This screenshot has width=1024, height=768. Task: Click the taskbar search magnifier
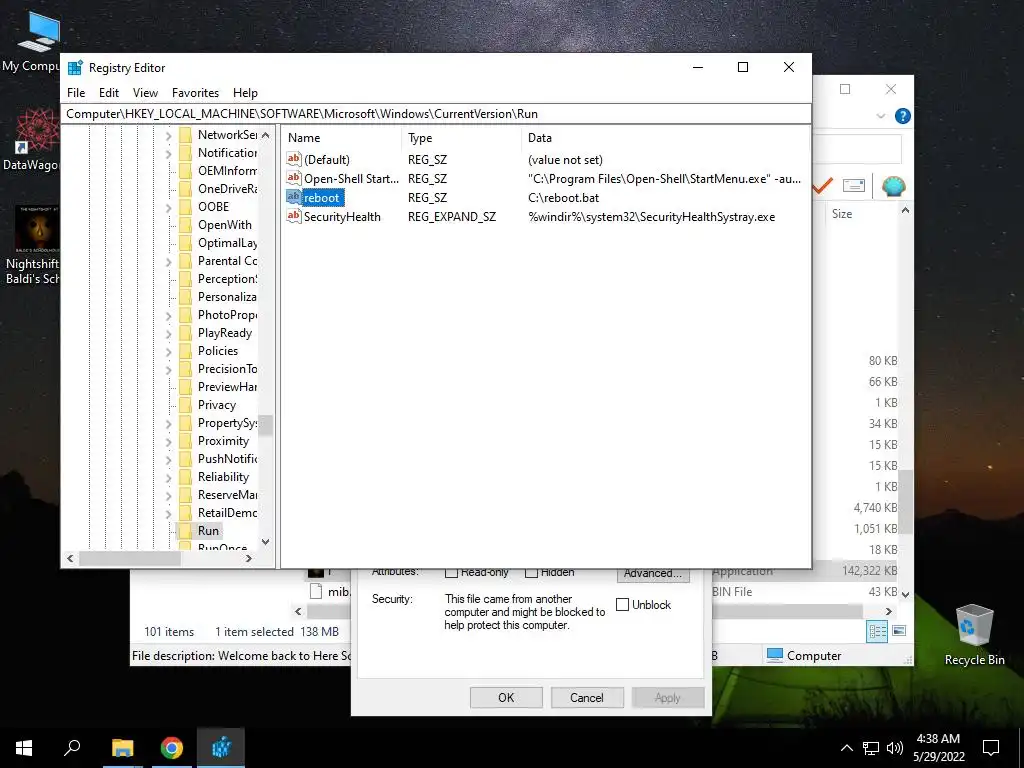click(72, 748)
